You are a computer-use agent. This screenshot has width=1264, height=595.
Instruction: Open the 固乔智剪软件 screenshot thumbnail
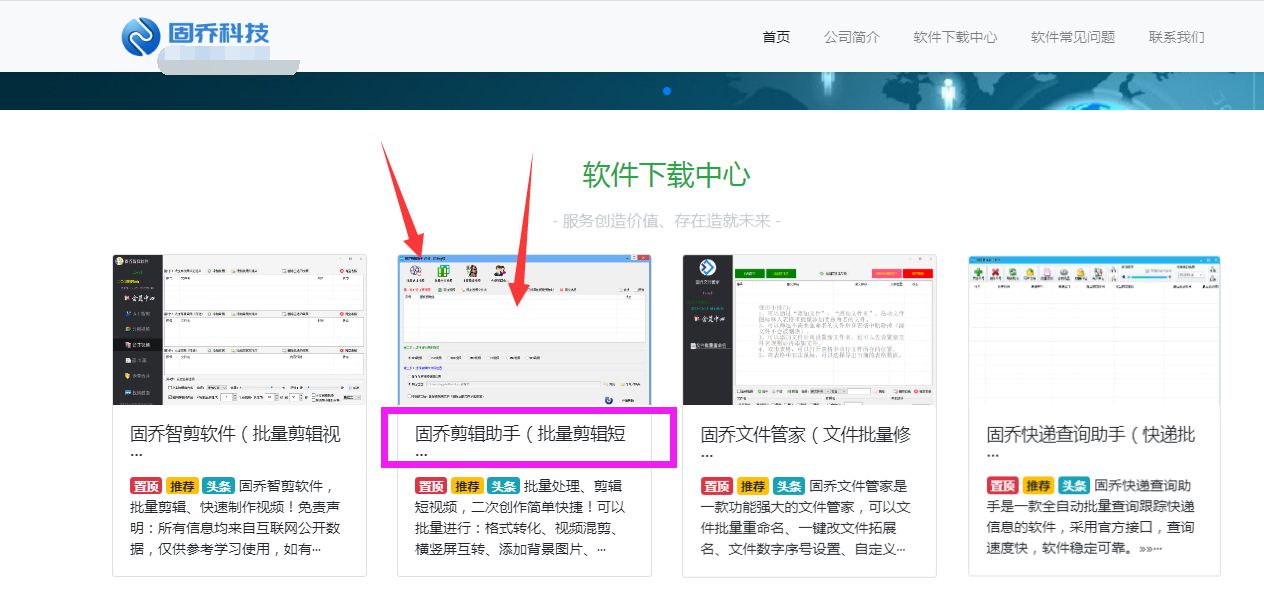tap(239, 329)
